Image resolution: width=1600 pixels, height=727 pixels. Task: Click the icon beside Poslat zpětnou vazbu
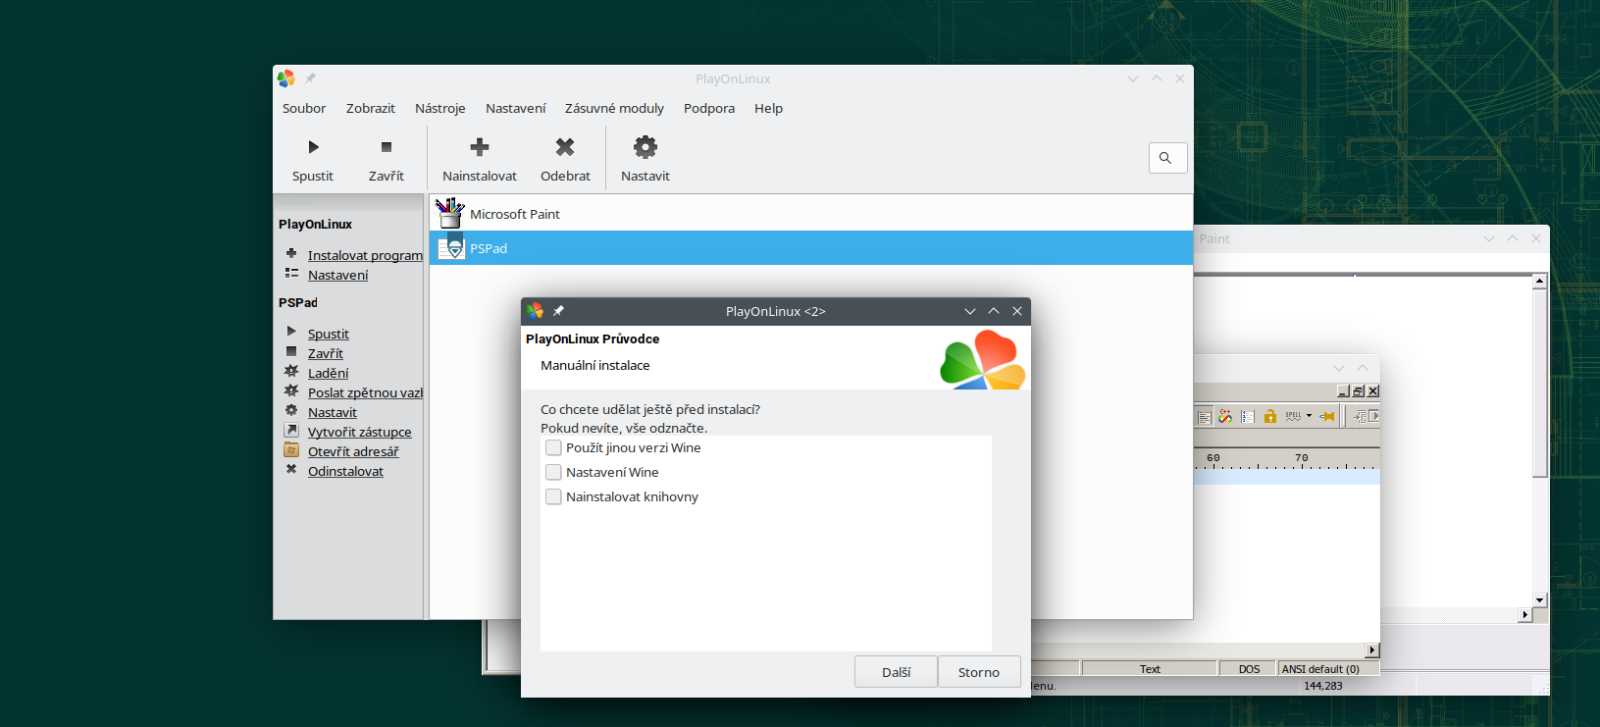(x=291, y=391)
